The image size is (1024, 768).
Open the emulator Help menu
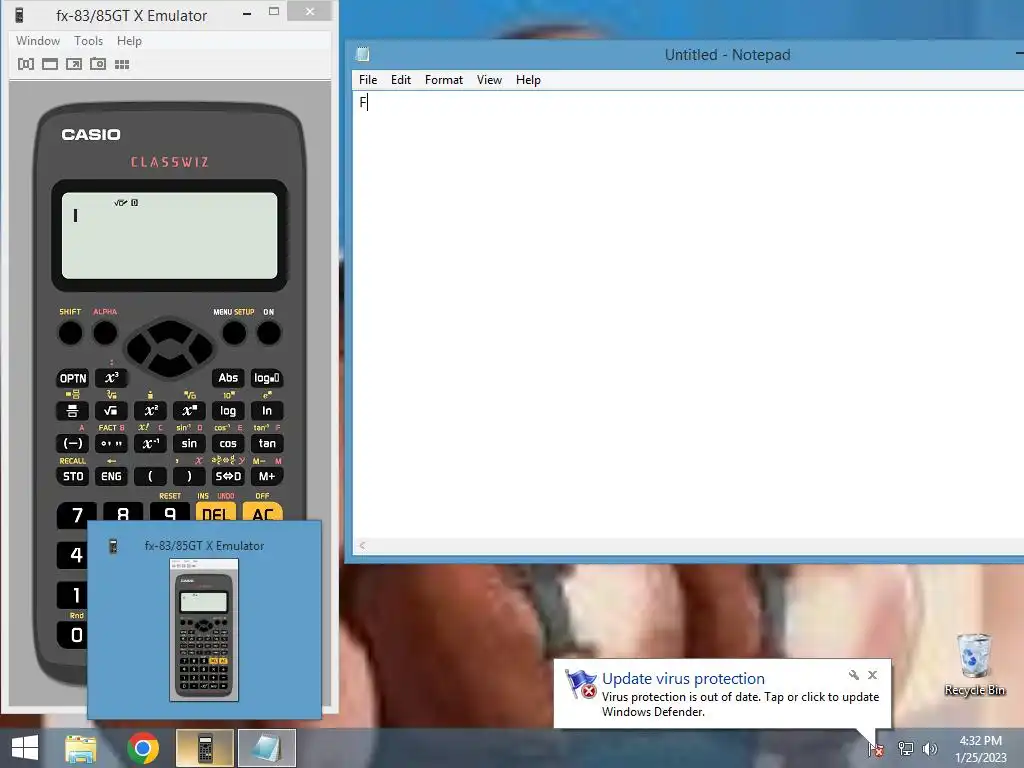(x=129, y=40)
